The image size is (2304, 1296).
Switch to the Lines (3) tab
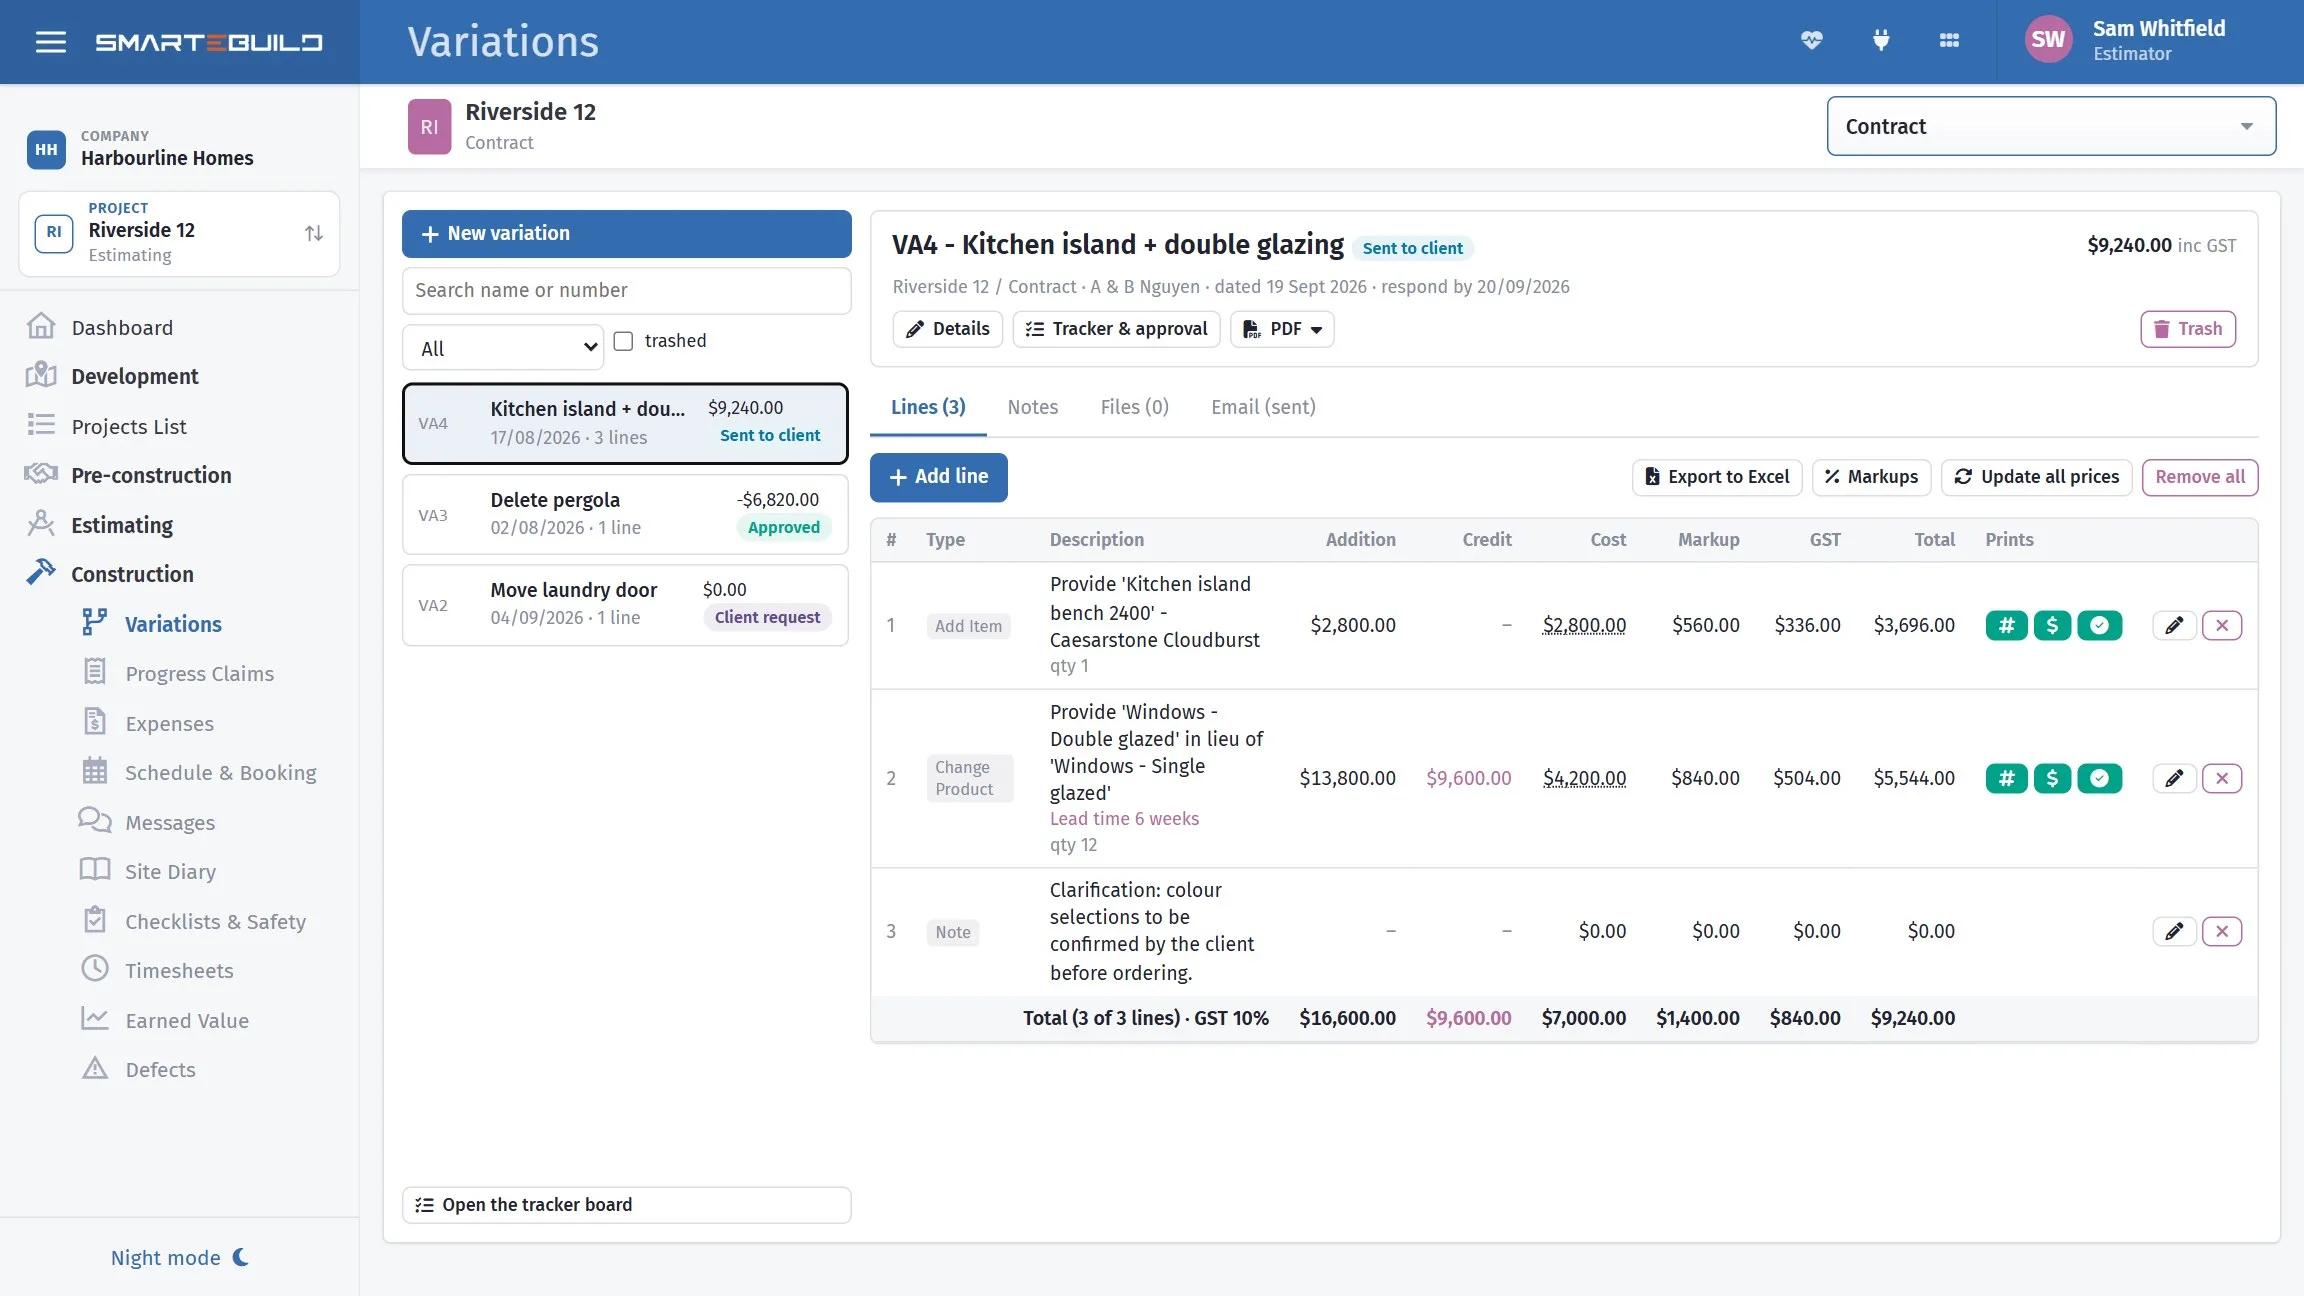(x=928, y=407)
